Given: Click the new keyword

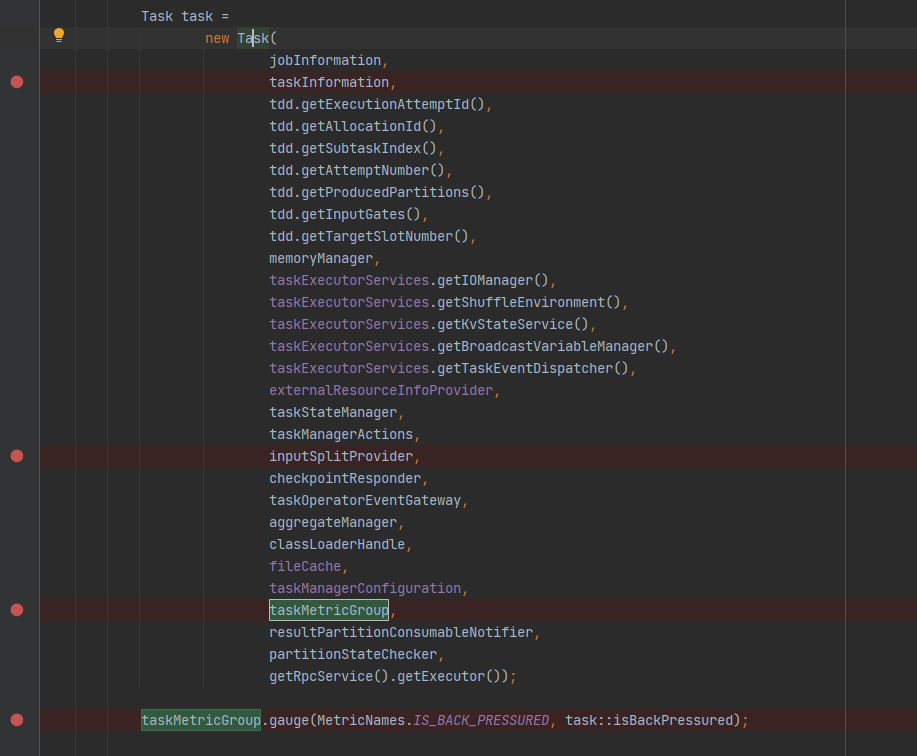Looking at the screenshot, I should [217, 39].
